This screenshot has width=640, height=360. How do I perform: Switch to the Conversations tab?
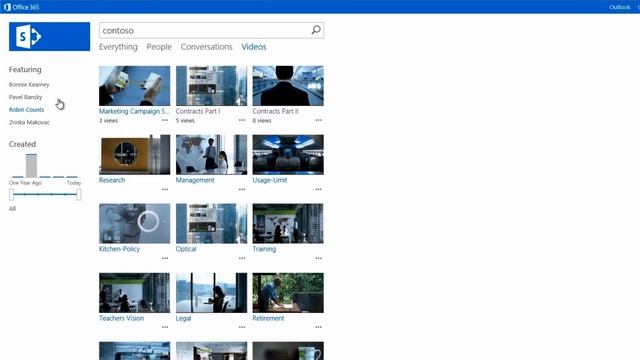pyautogui.click(x=207, y=47)
